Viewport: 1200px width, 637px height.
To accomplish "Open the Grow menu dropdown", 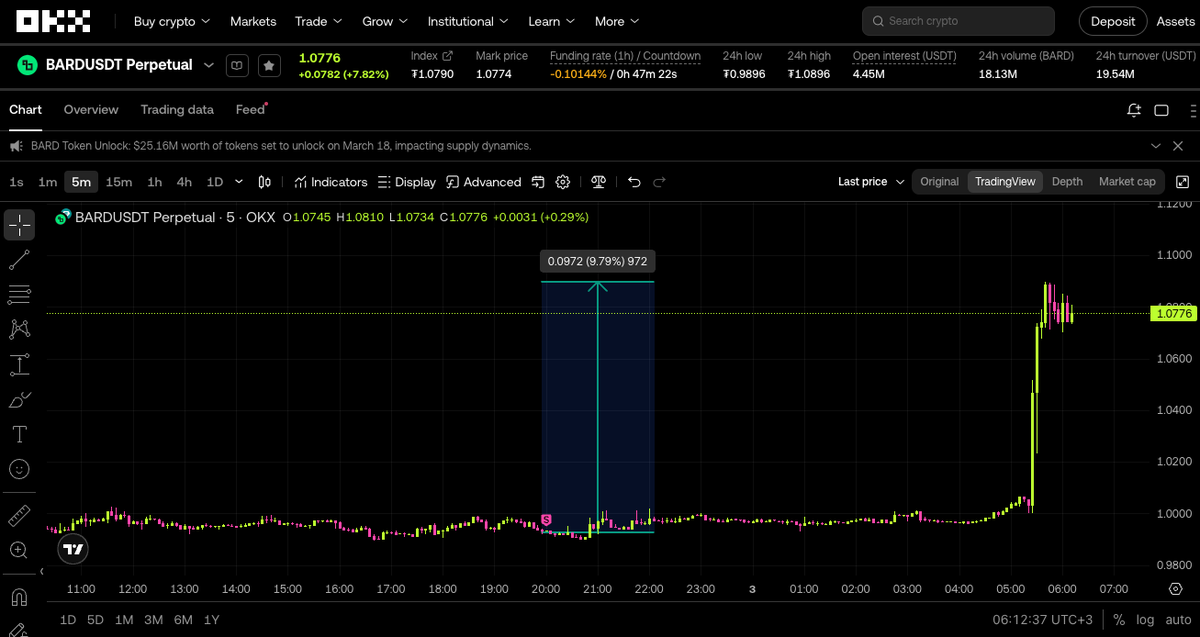I will pos(384,21).
